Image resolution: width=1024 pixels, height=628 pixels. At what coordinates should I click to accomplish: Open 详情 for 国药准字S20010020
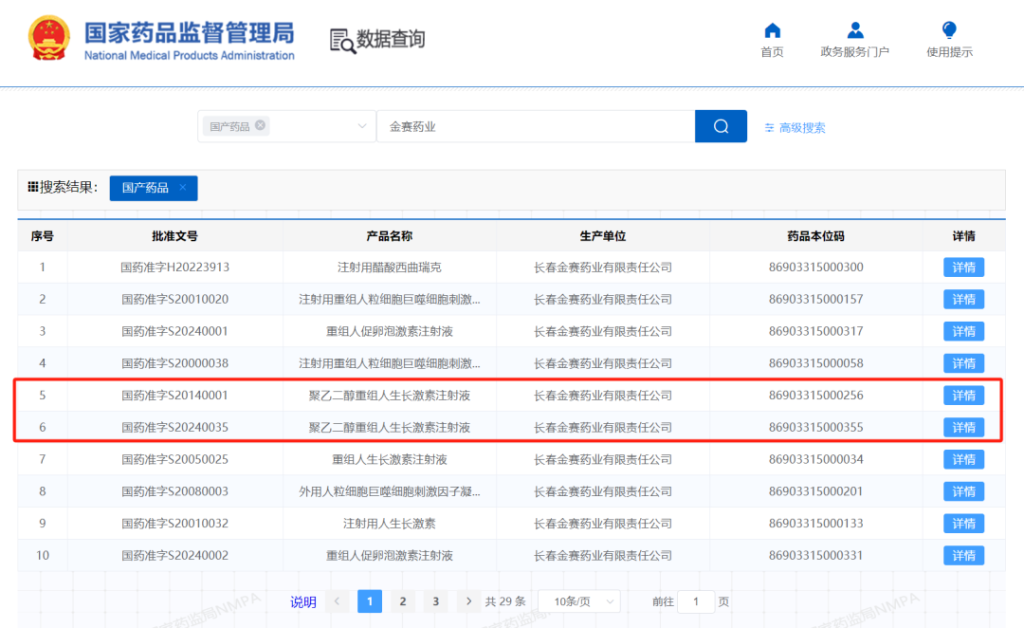pyautogui.click(x=963, y=299)
